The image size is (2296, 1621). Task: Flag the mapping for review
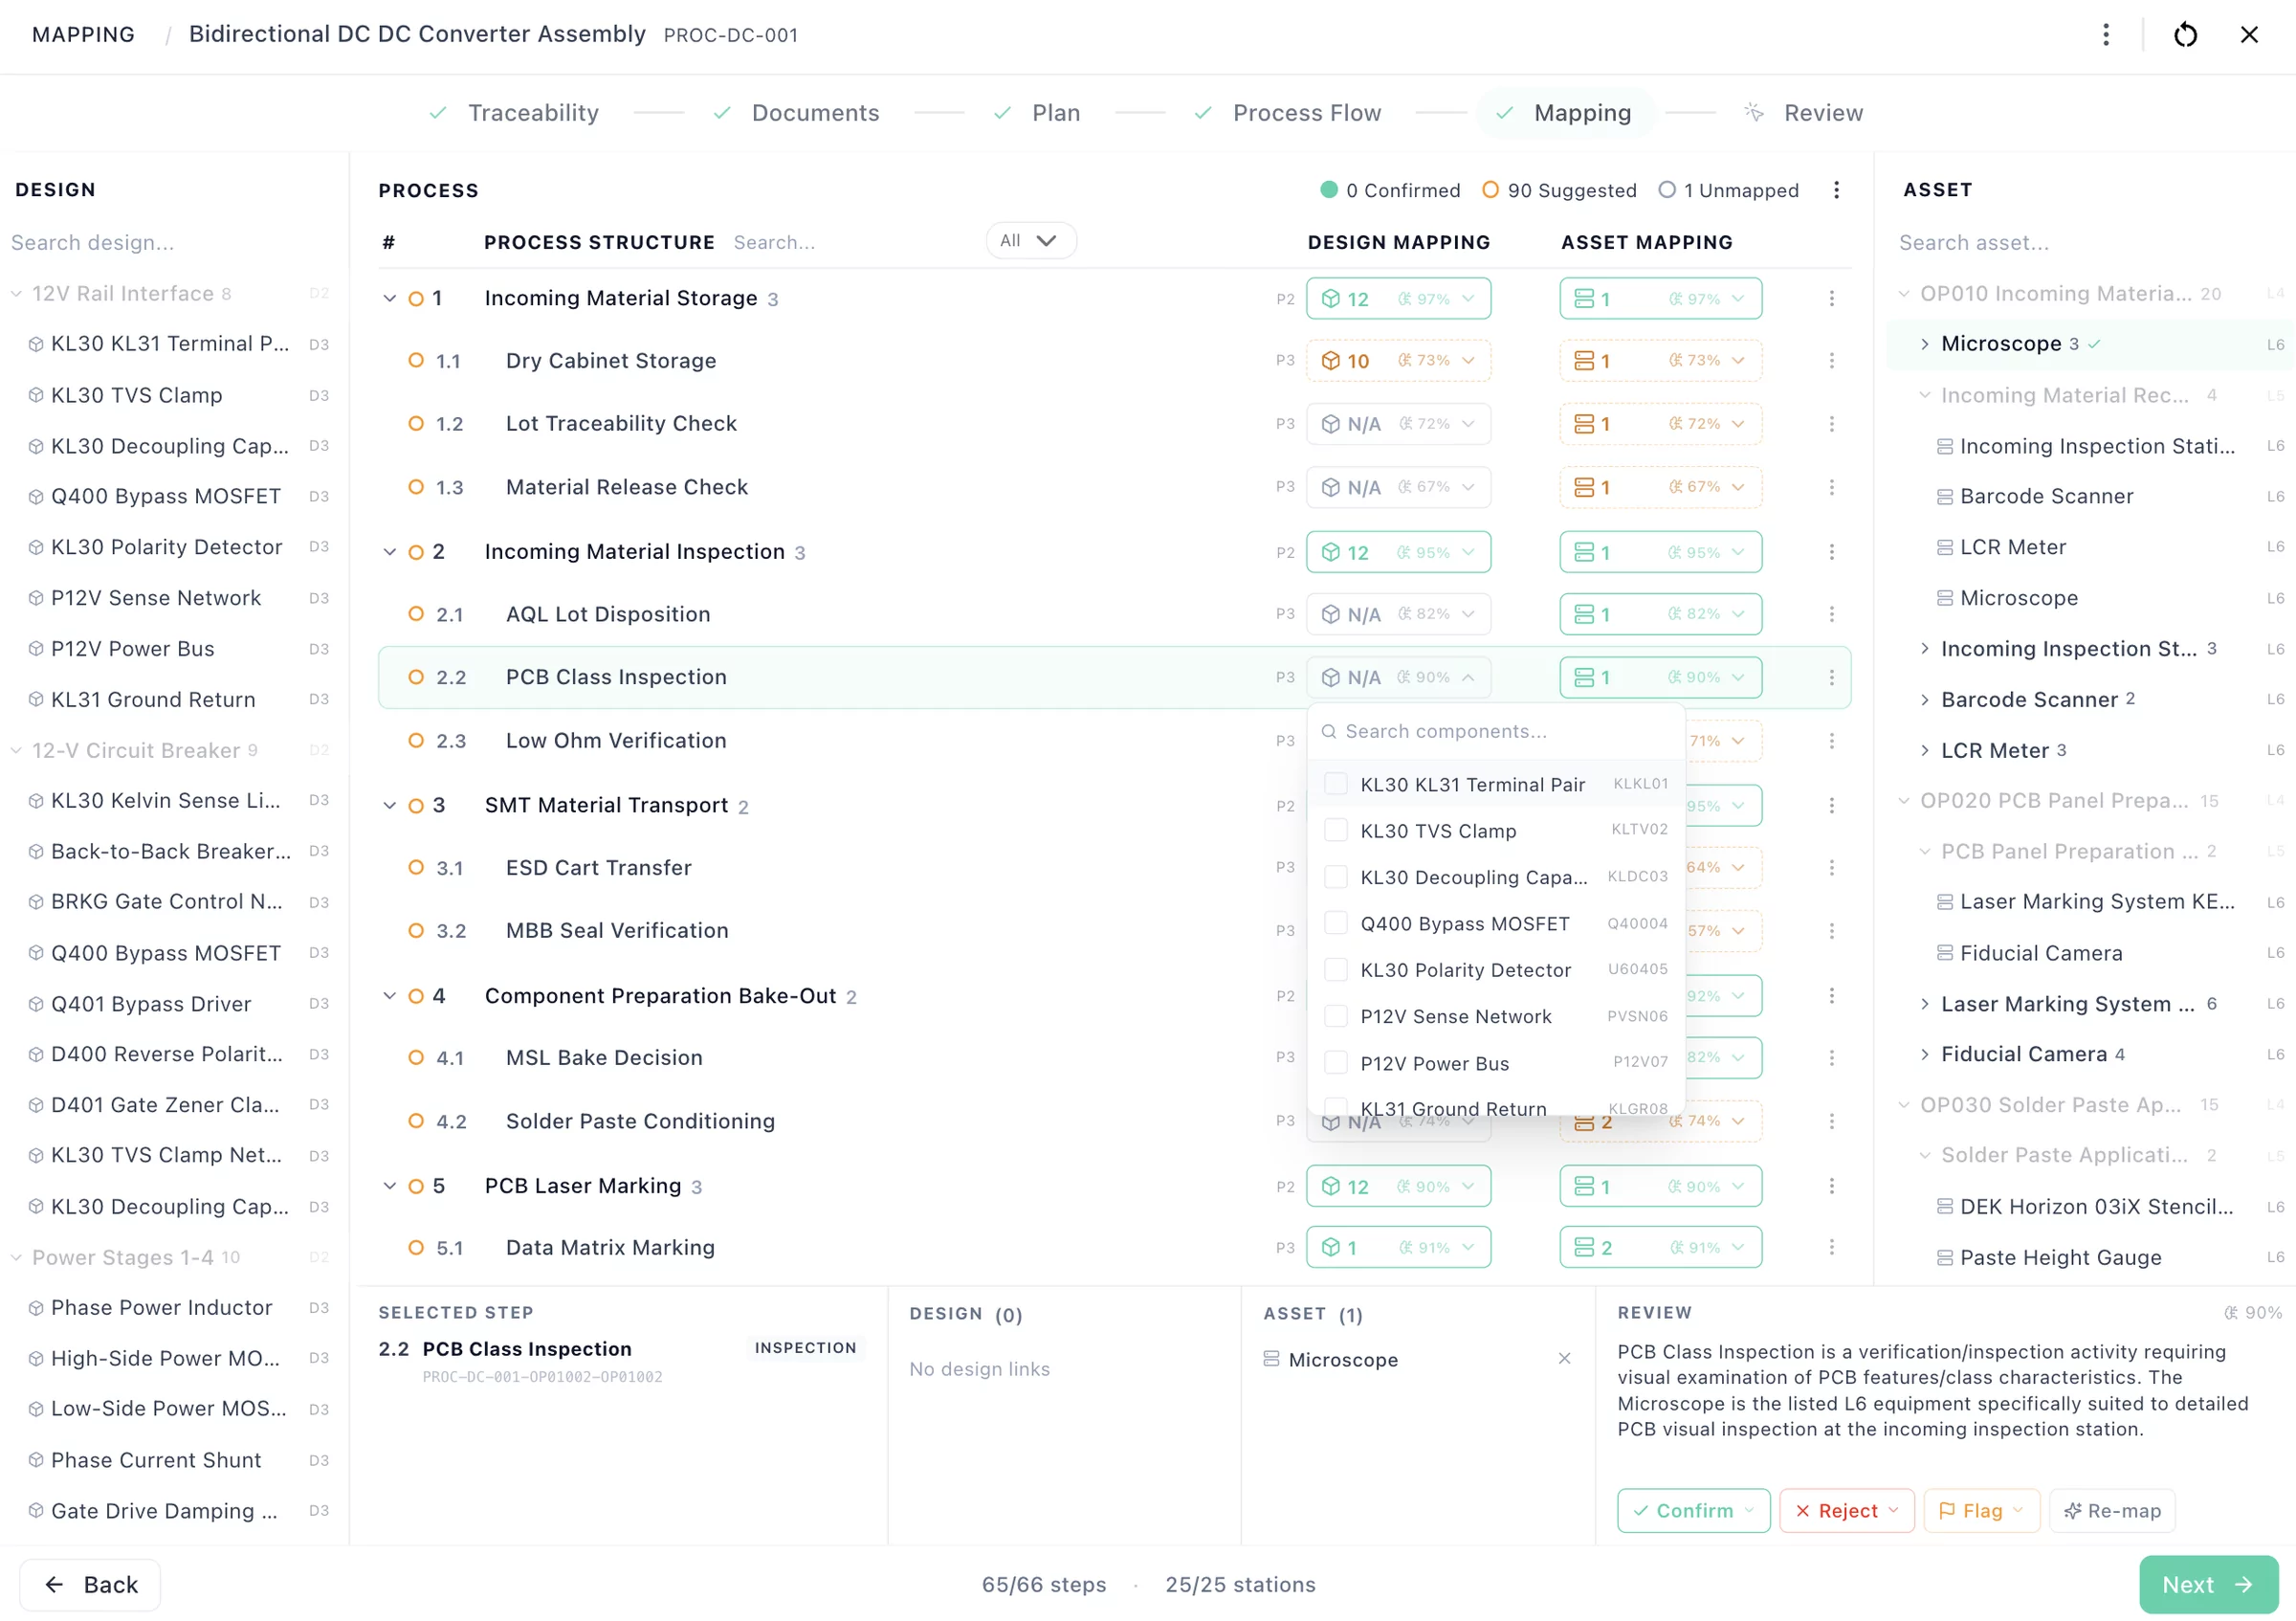click(x=1981, y=1511)
